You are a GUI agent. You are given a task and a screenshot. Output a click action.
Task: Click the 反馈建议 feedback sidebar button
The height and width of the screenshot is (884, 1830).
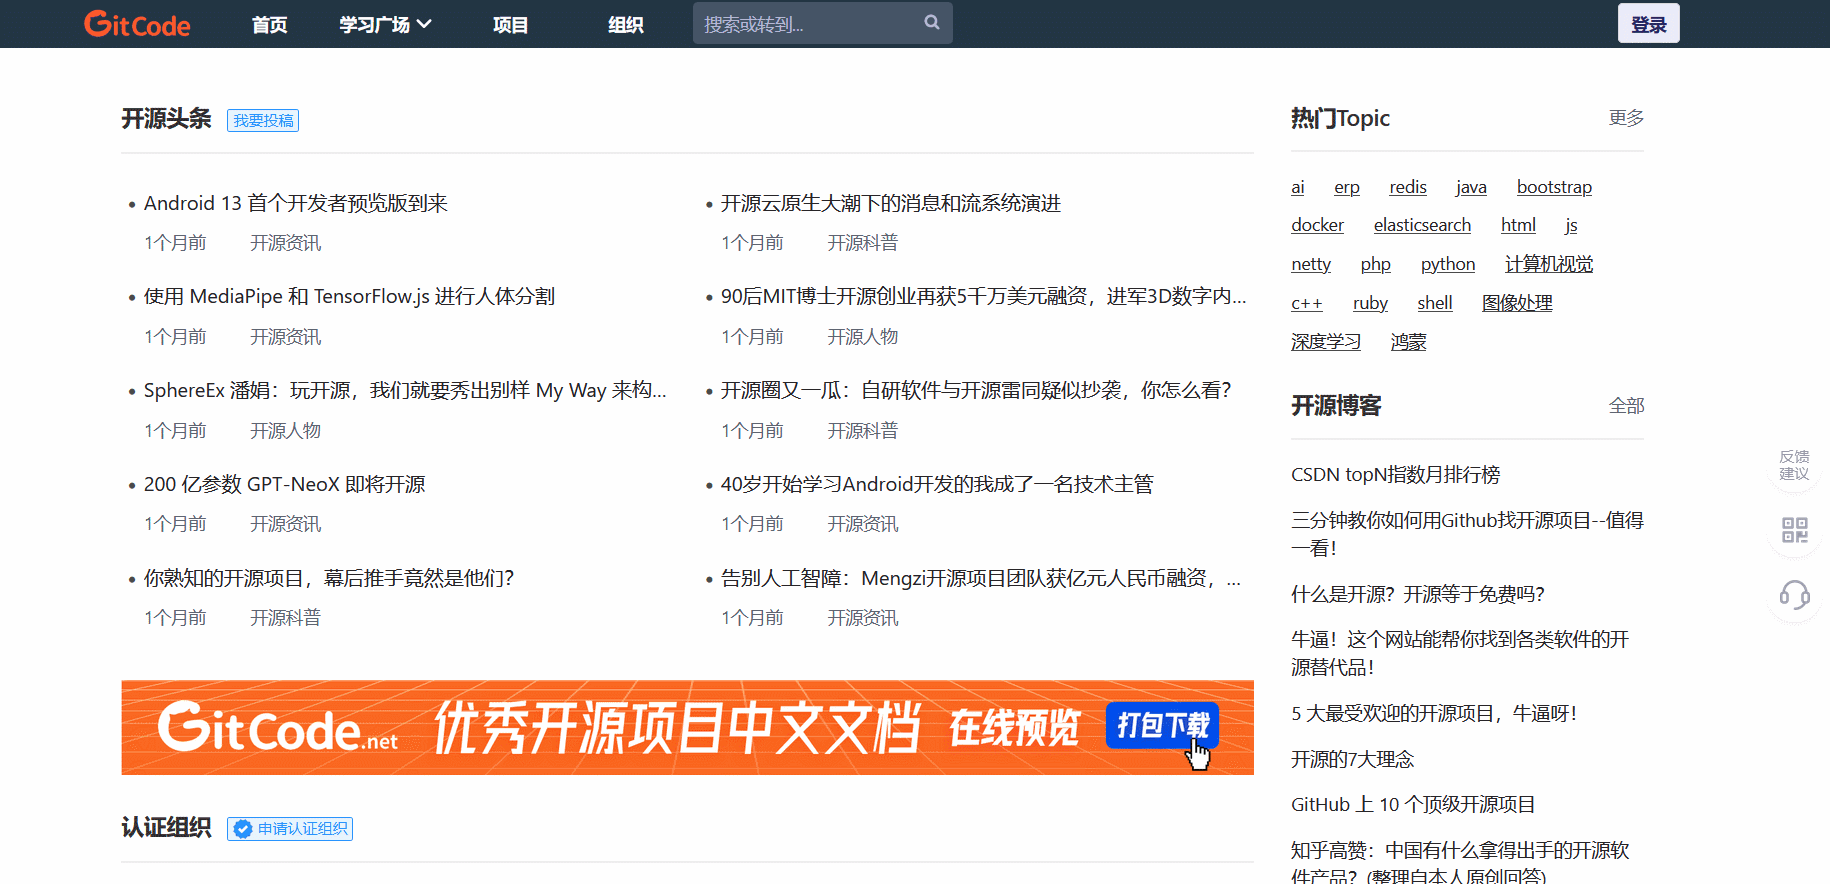(1794, 465)
